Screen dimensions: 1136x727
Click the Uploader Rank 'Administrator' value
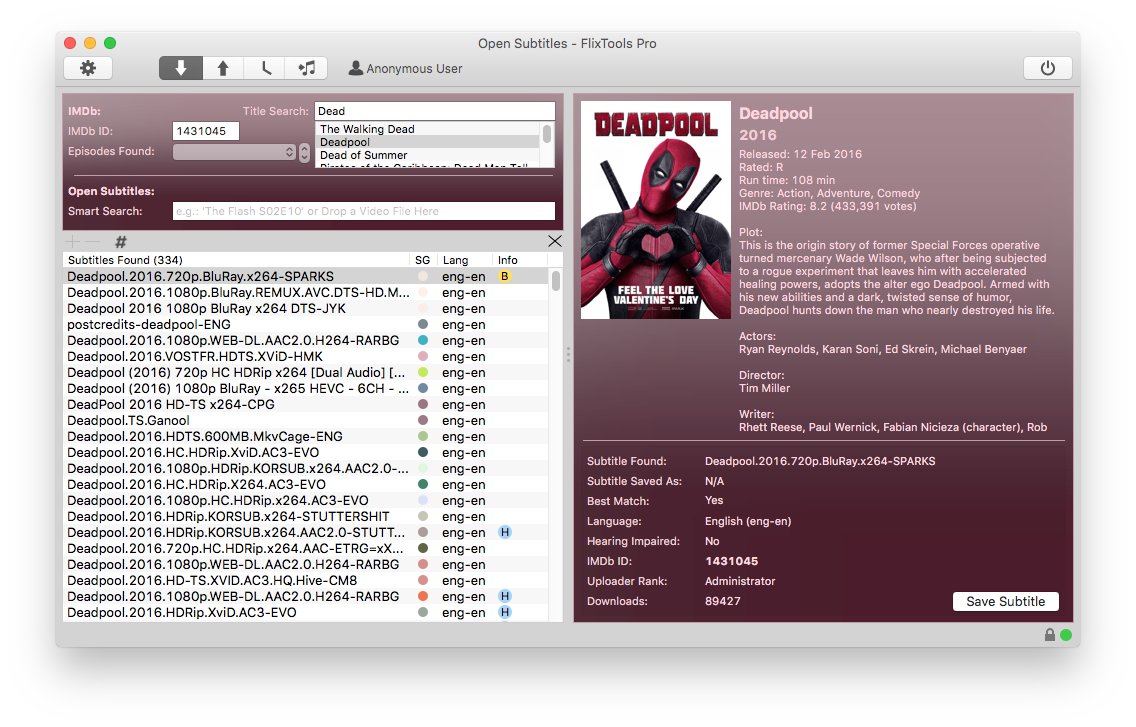click(740, 581)
